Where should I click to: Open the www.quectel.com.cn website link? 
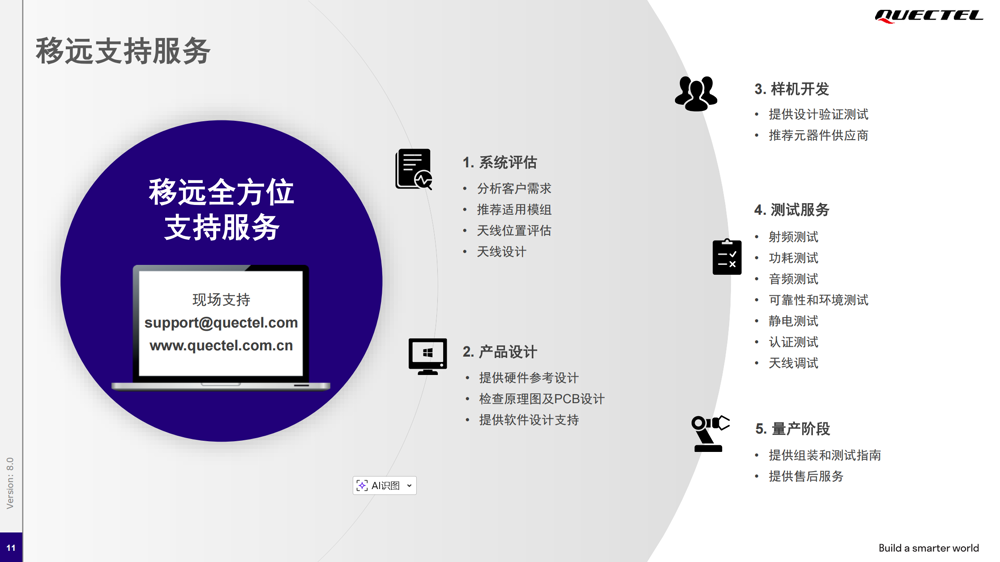coord(221,346)
